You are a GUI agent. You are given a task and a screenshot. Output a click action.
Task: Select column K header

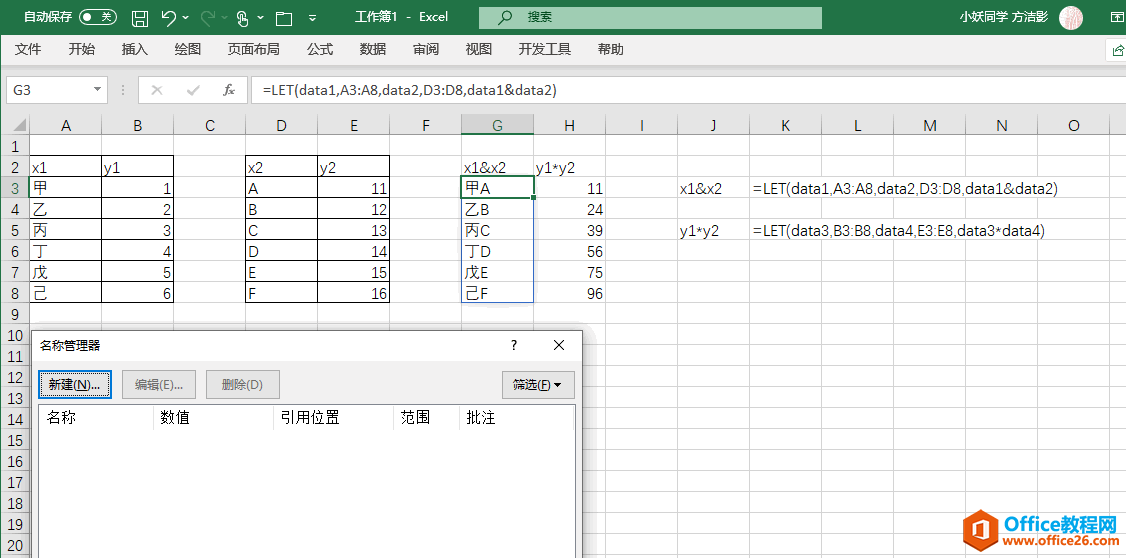click(x=785, y=126)
